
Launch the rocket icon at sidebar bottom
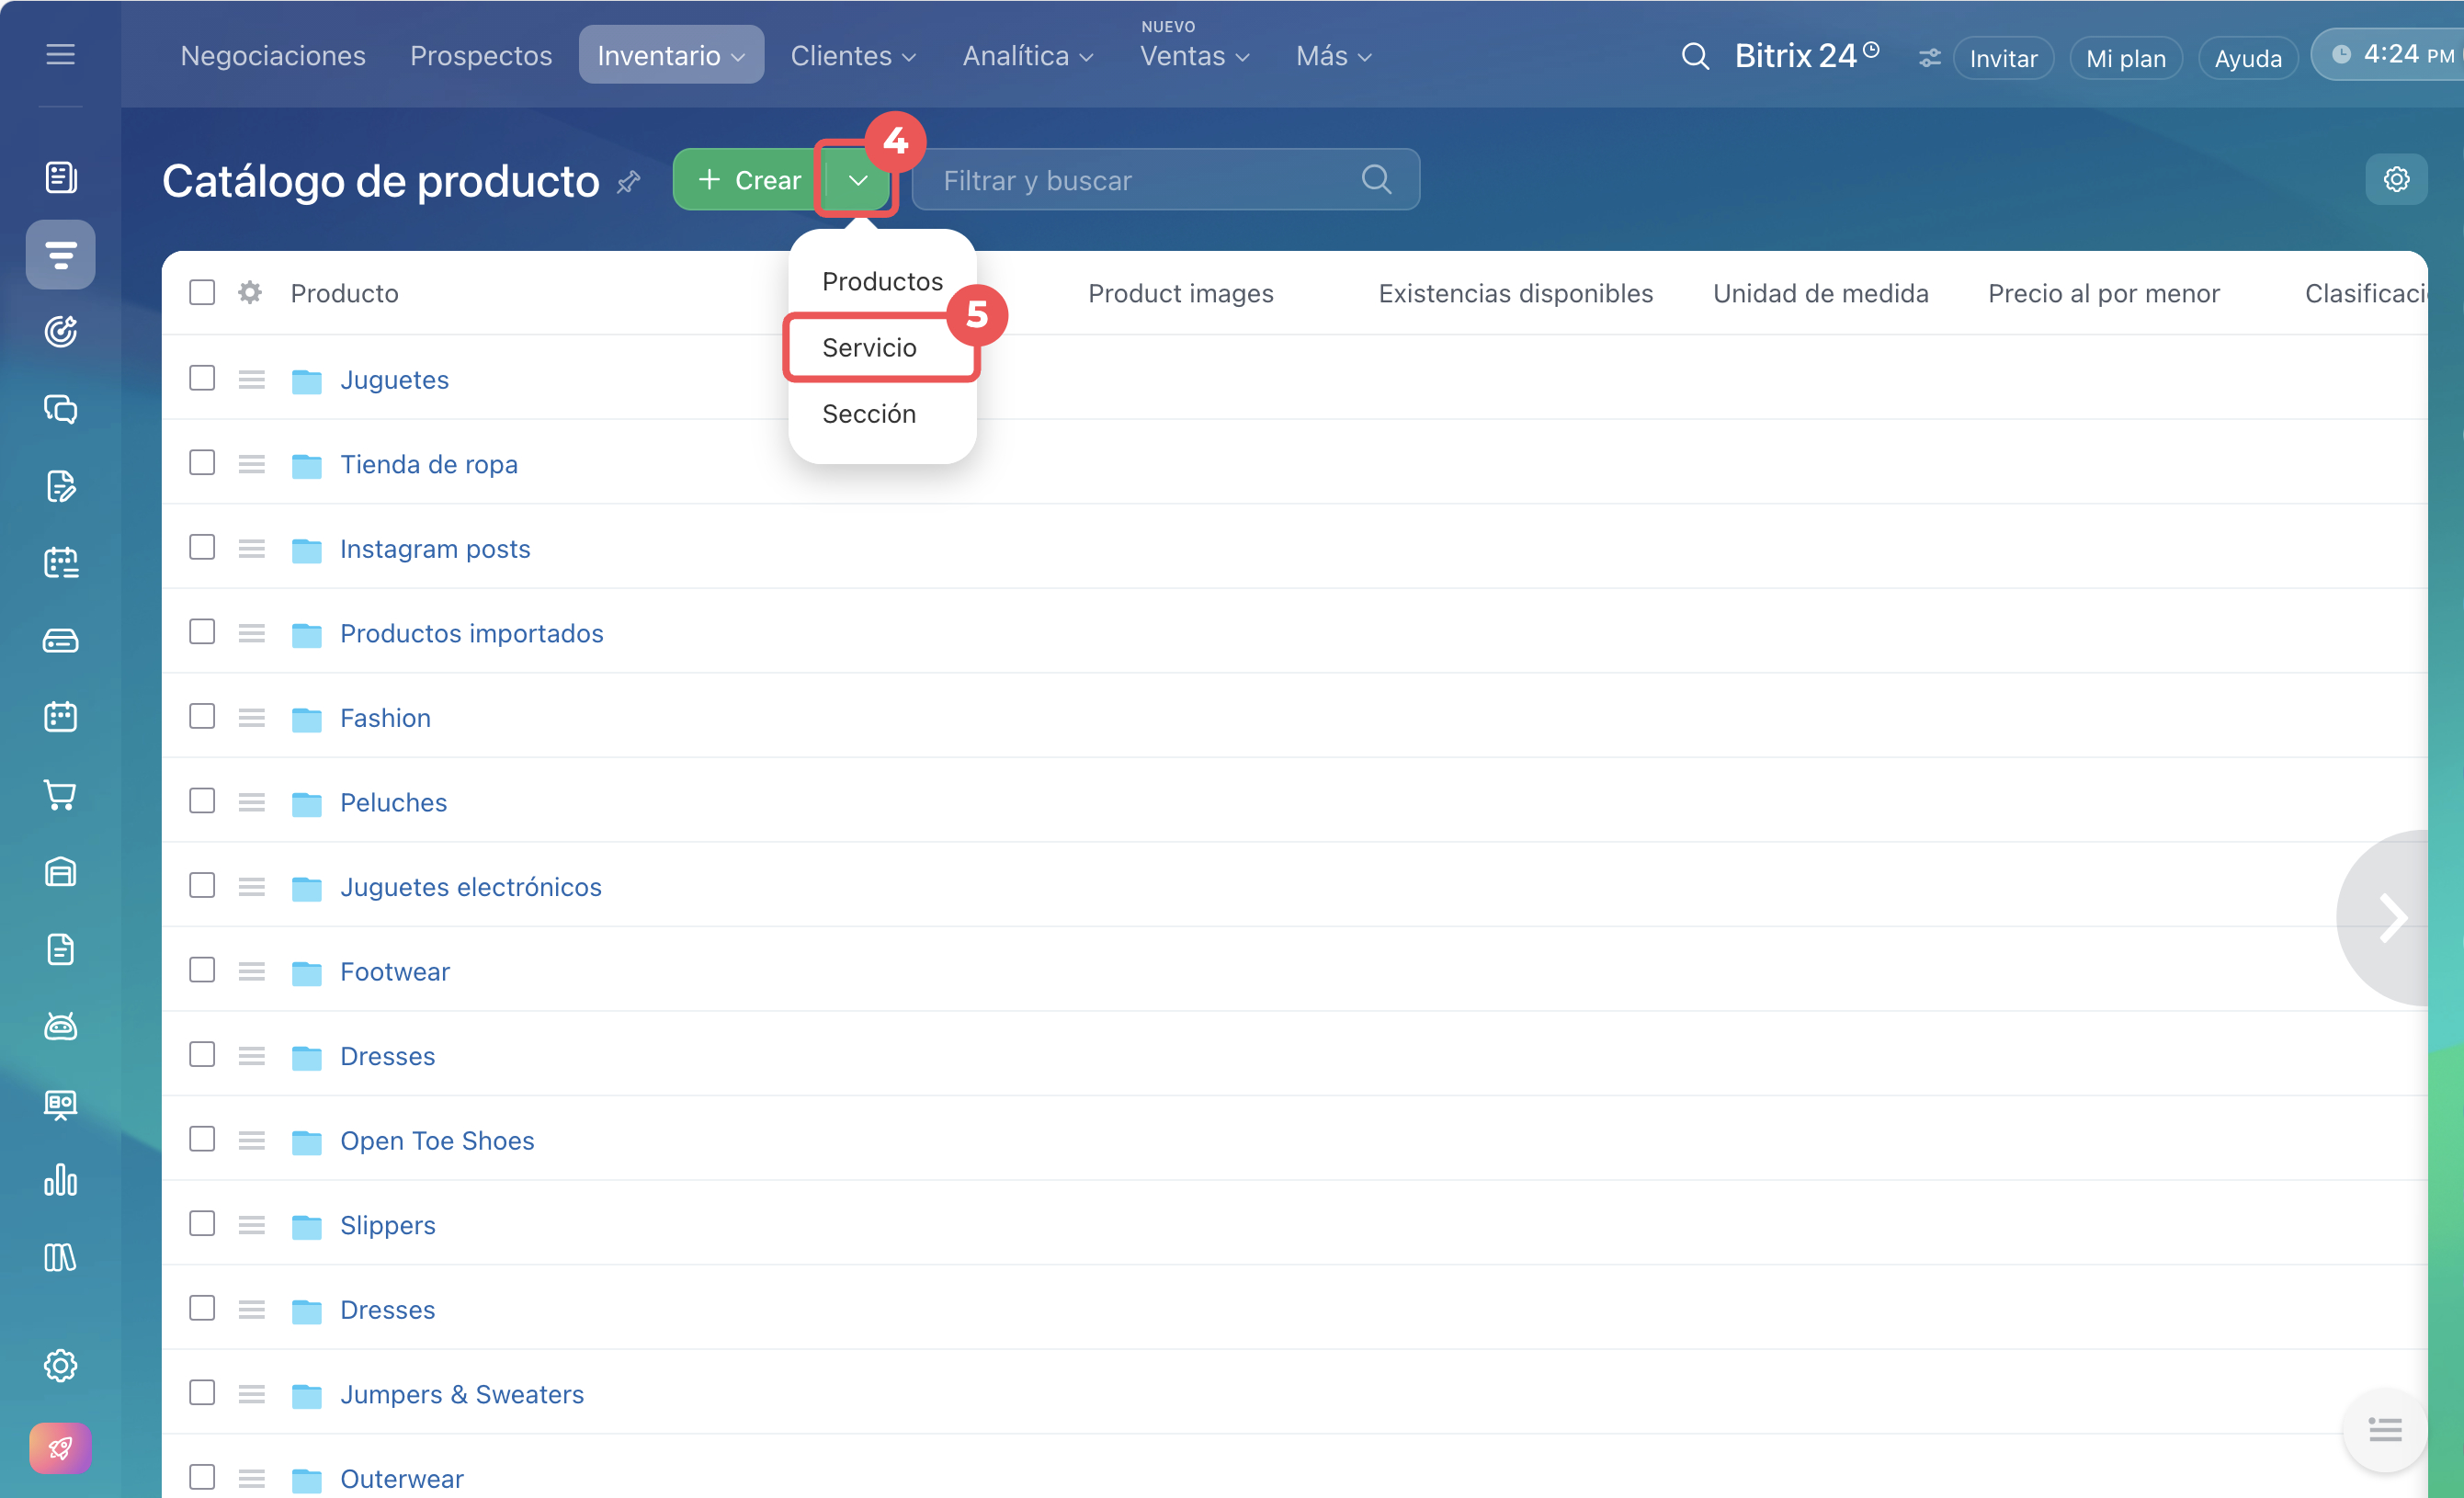click(60, 1448)
